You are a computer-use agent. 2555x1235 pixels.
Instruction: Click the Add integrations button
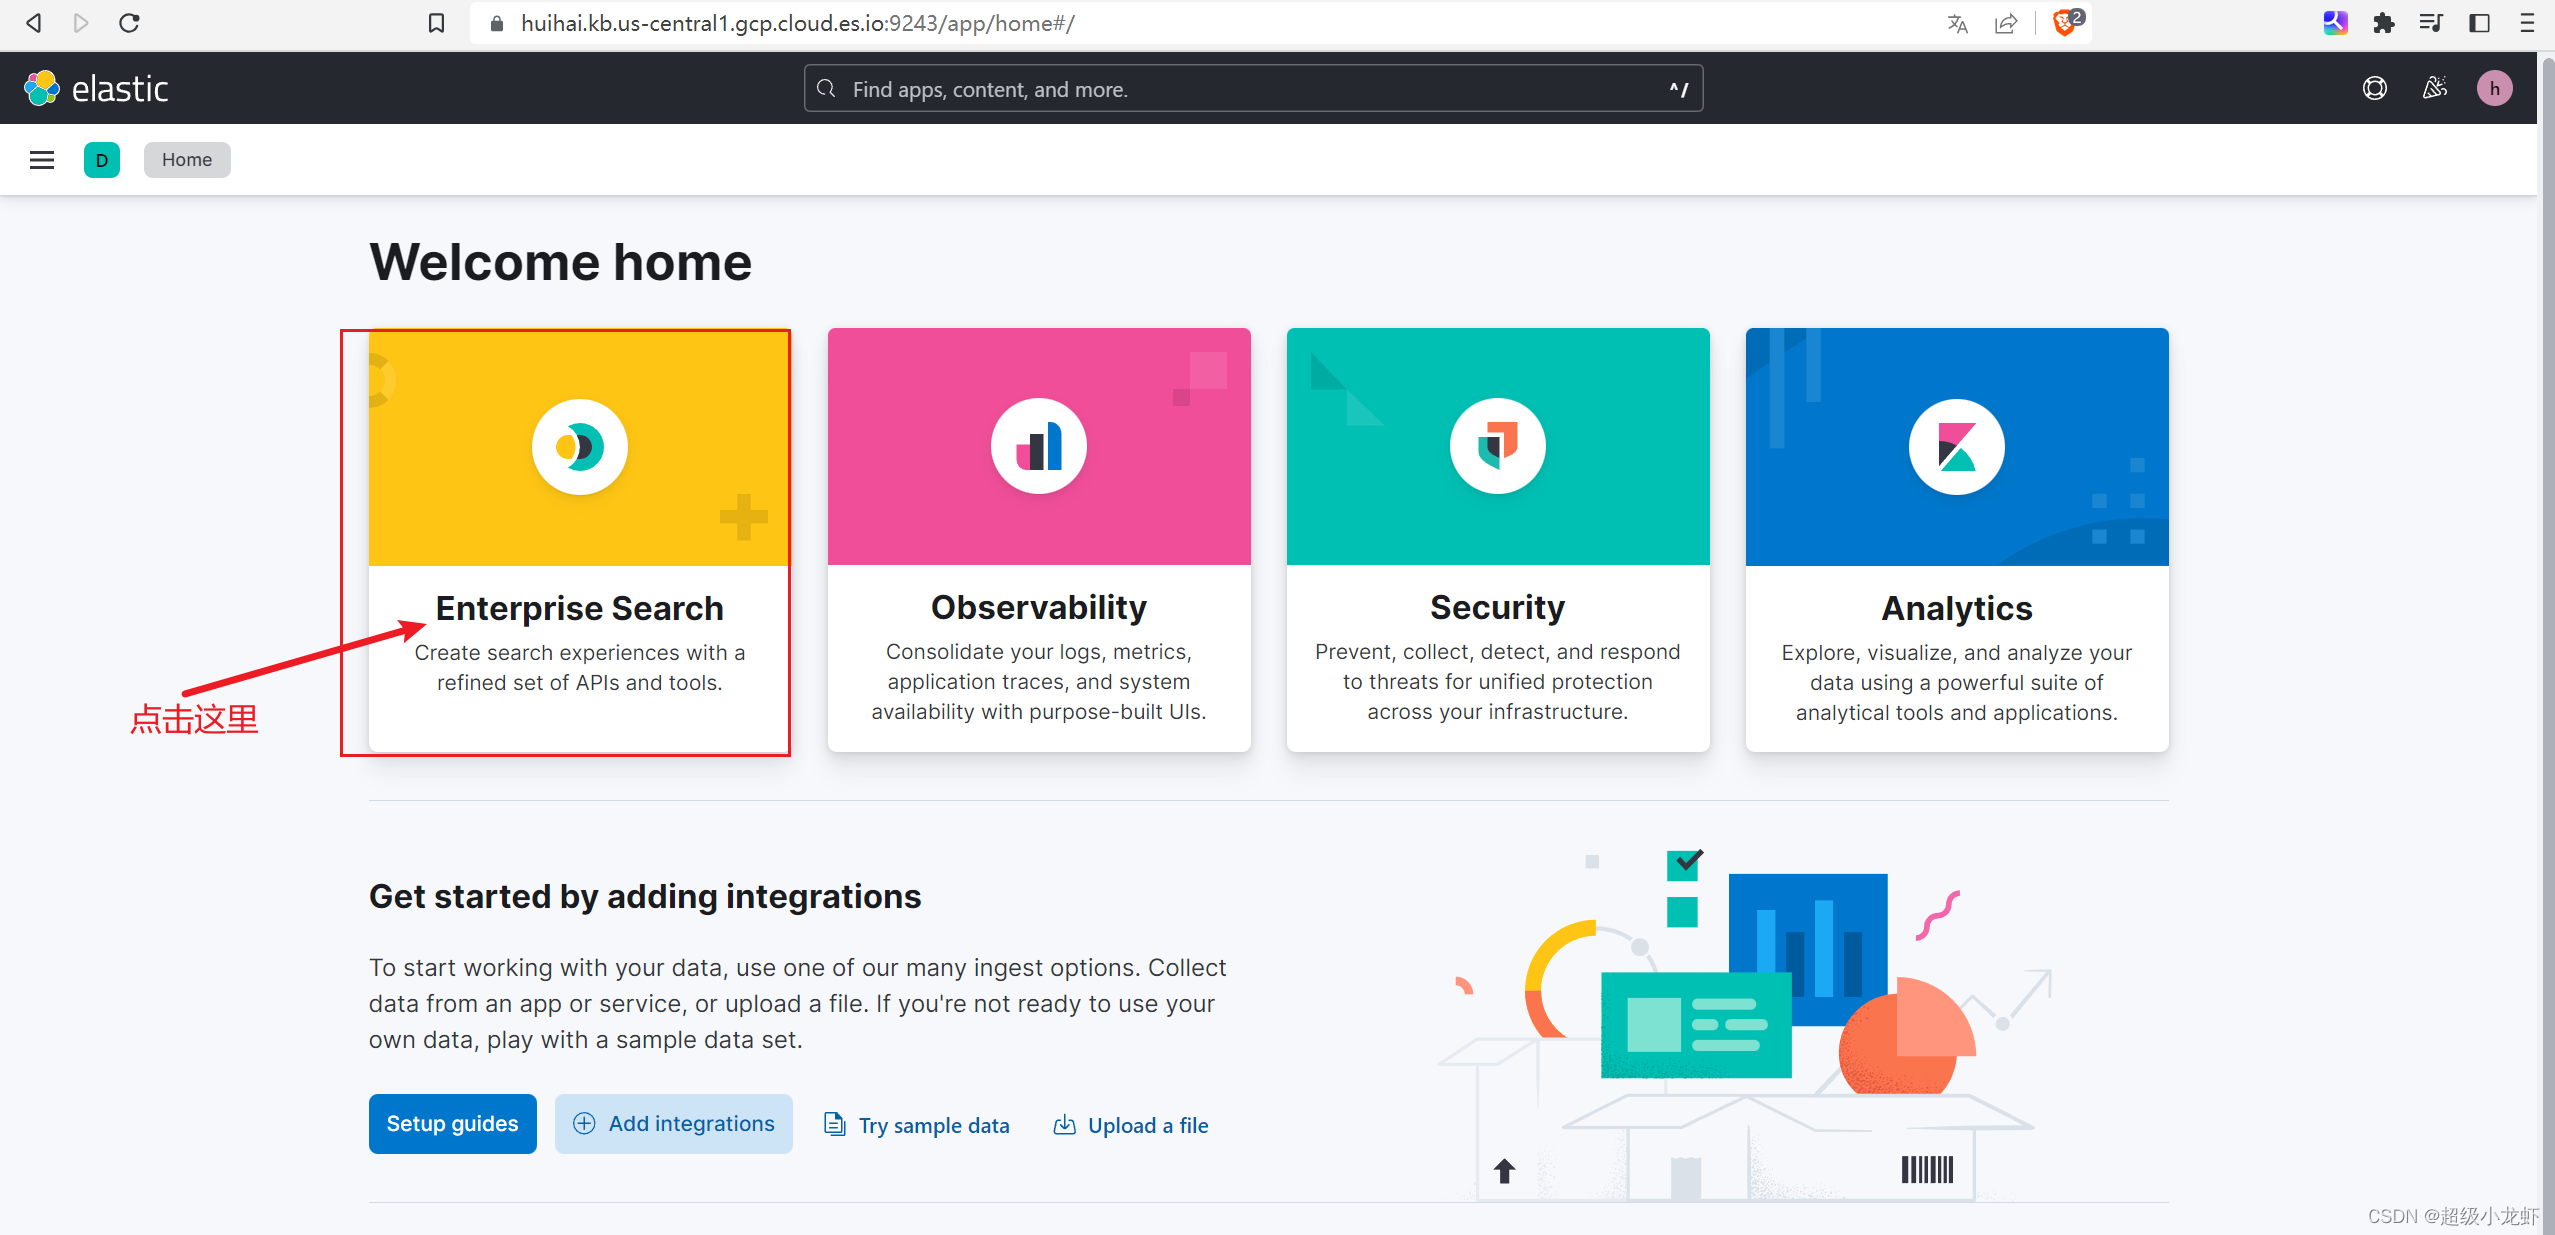pyautogui.click(x=674, y=1124)
